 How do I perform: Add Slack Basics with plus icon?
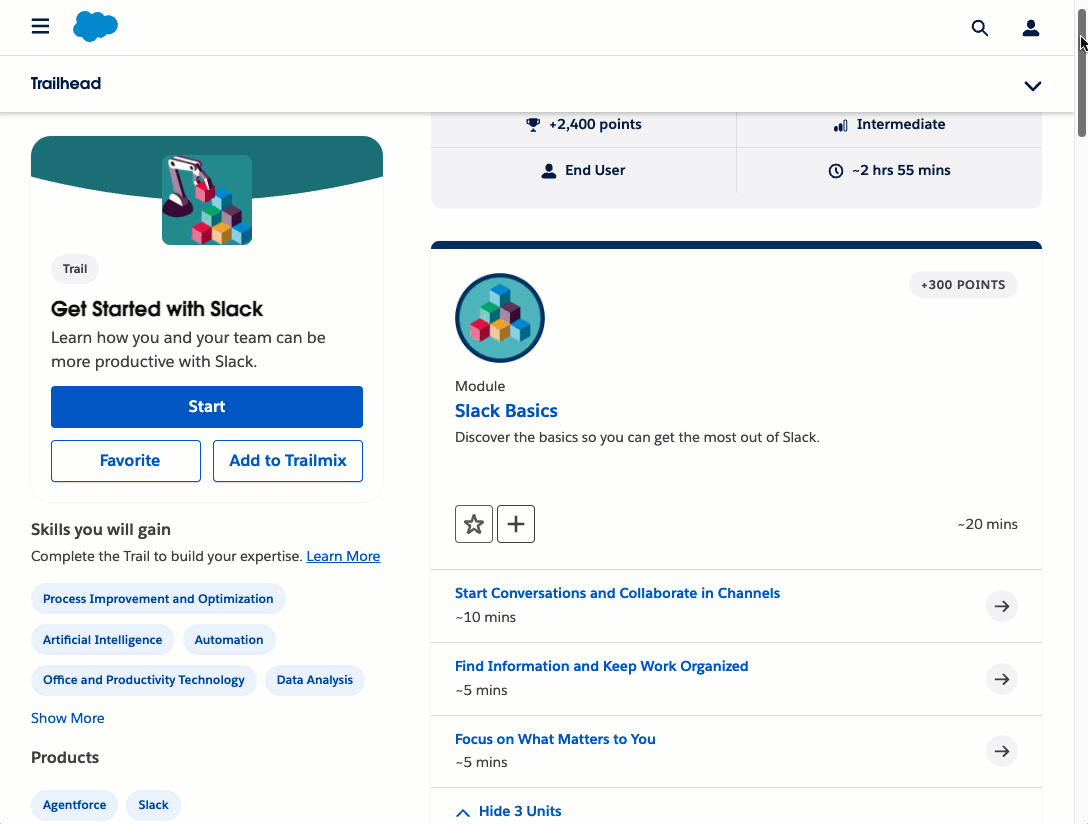(516, 524)
